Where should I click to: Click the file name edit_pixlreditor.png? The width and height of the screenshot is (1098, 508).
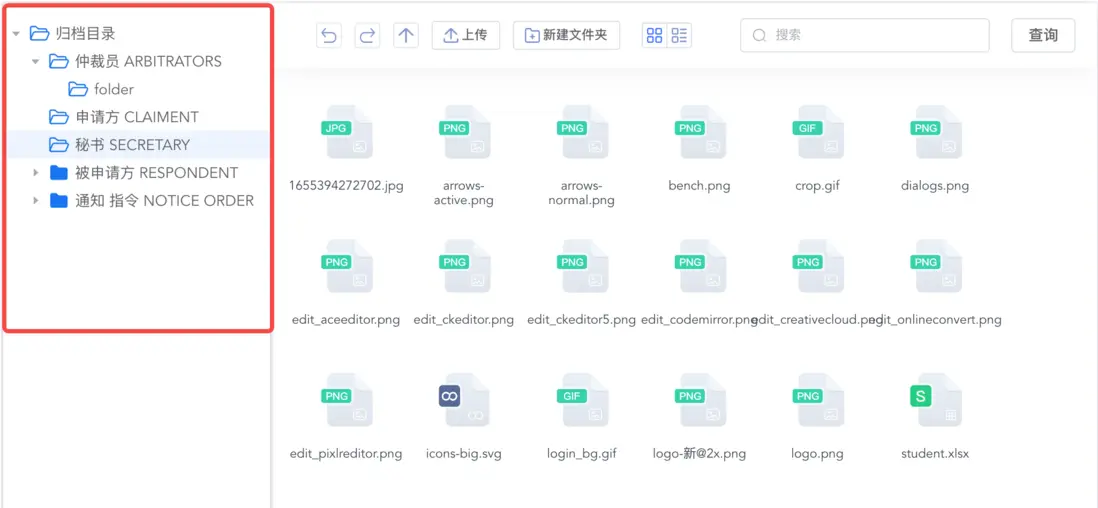pos(346,453)
